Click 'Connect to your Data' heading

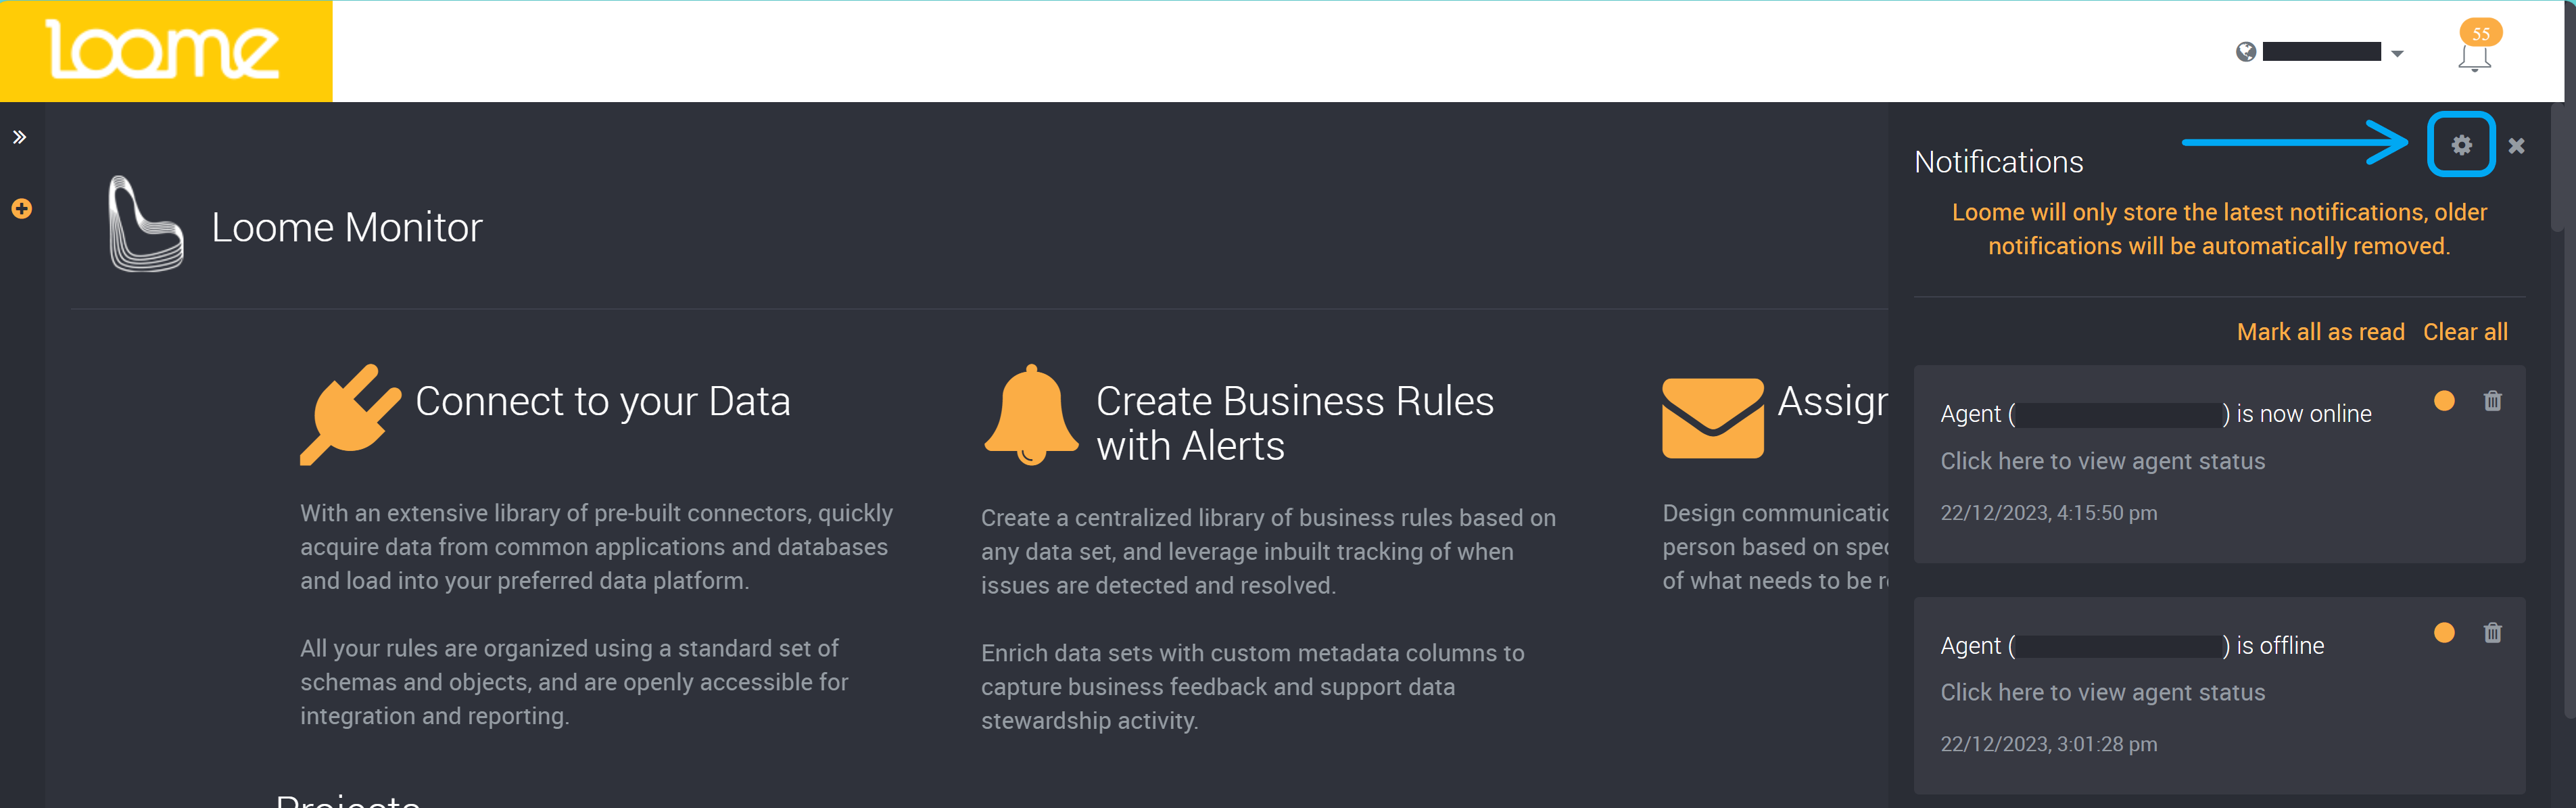point(602,402)
